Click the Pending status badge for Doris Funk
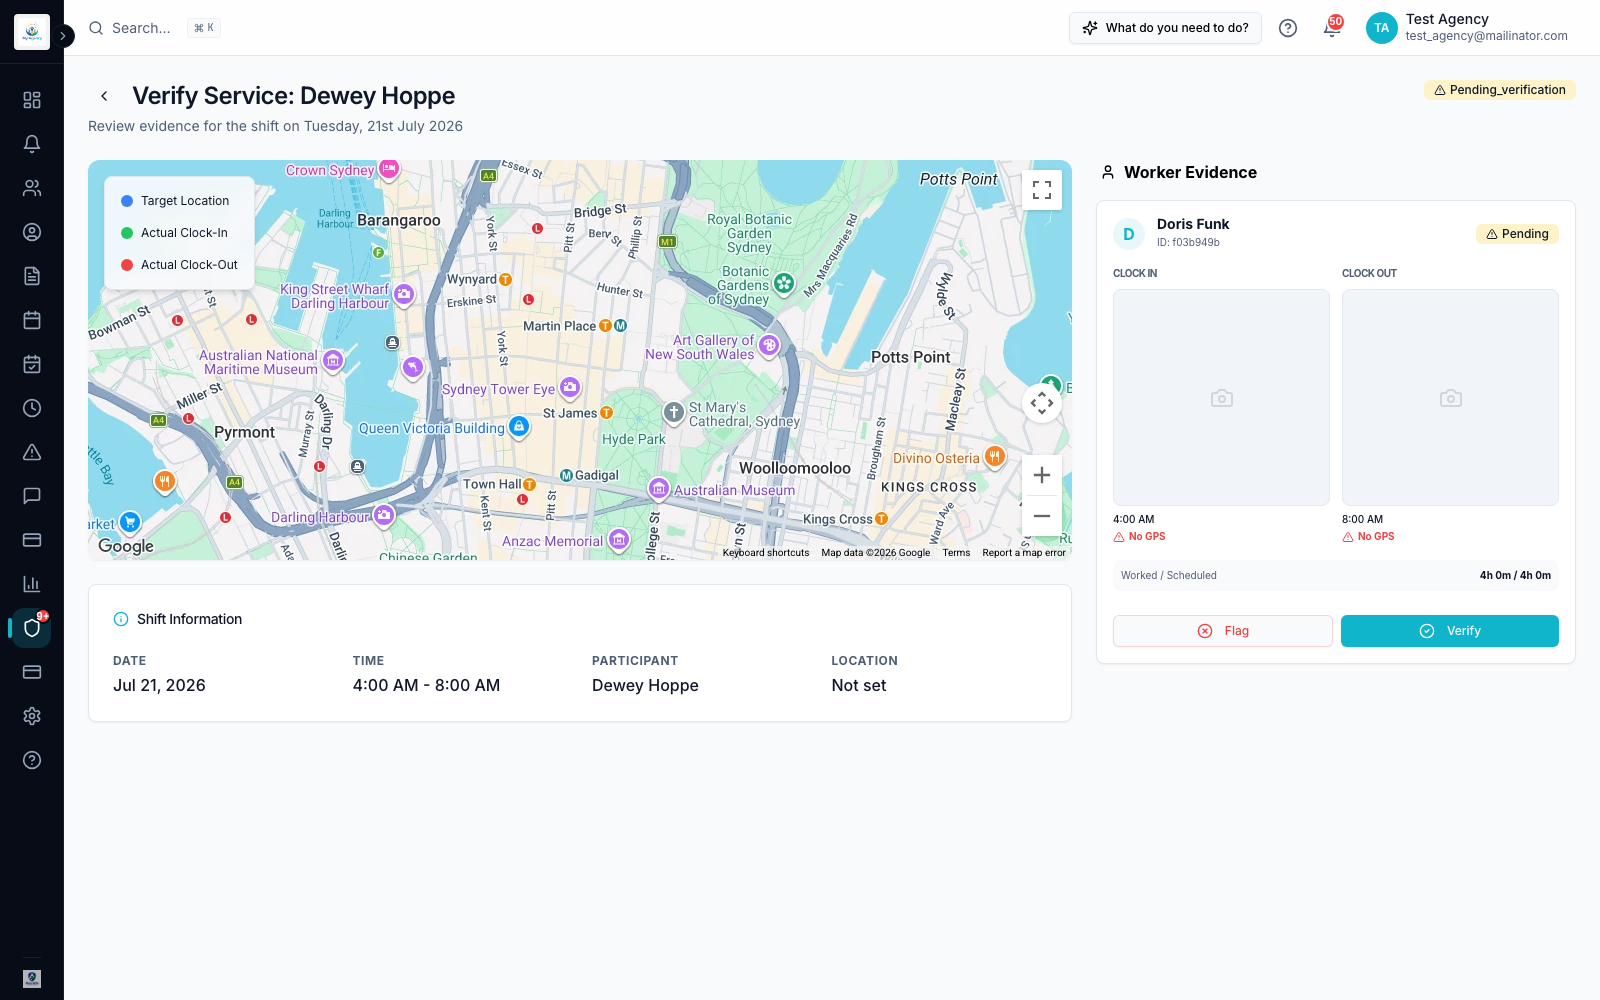 pos(1517,234)
